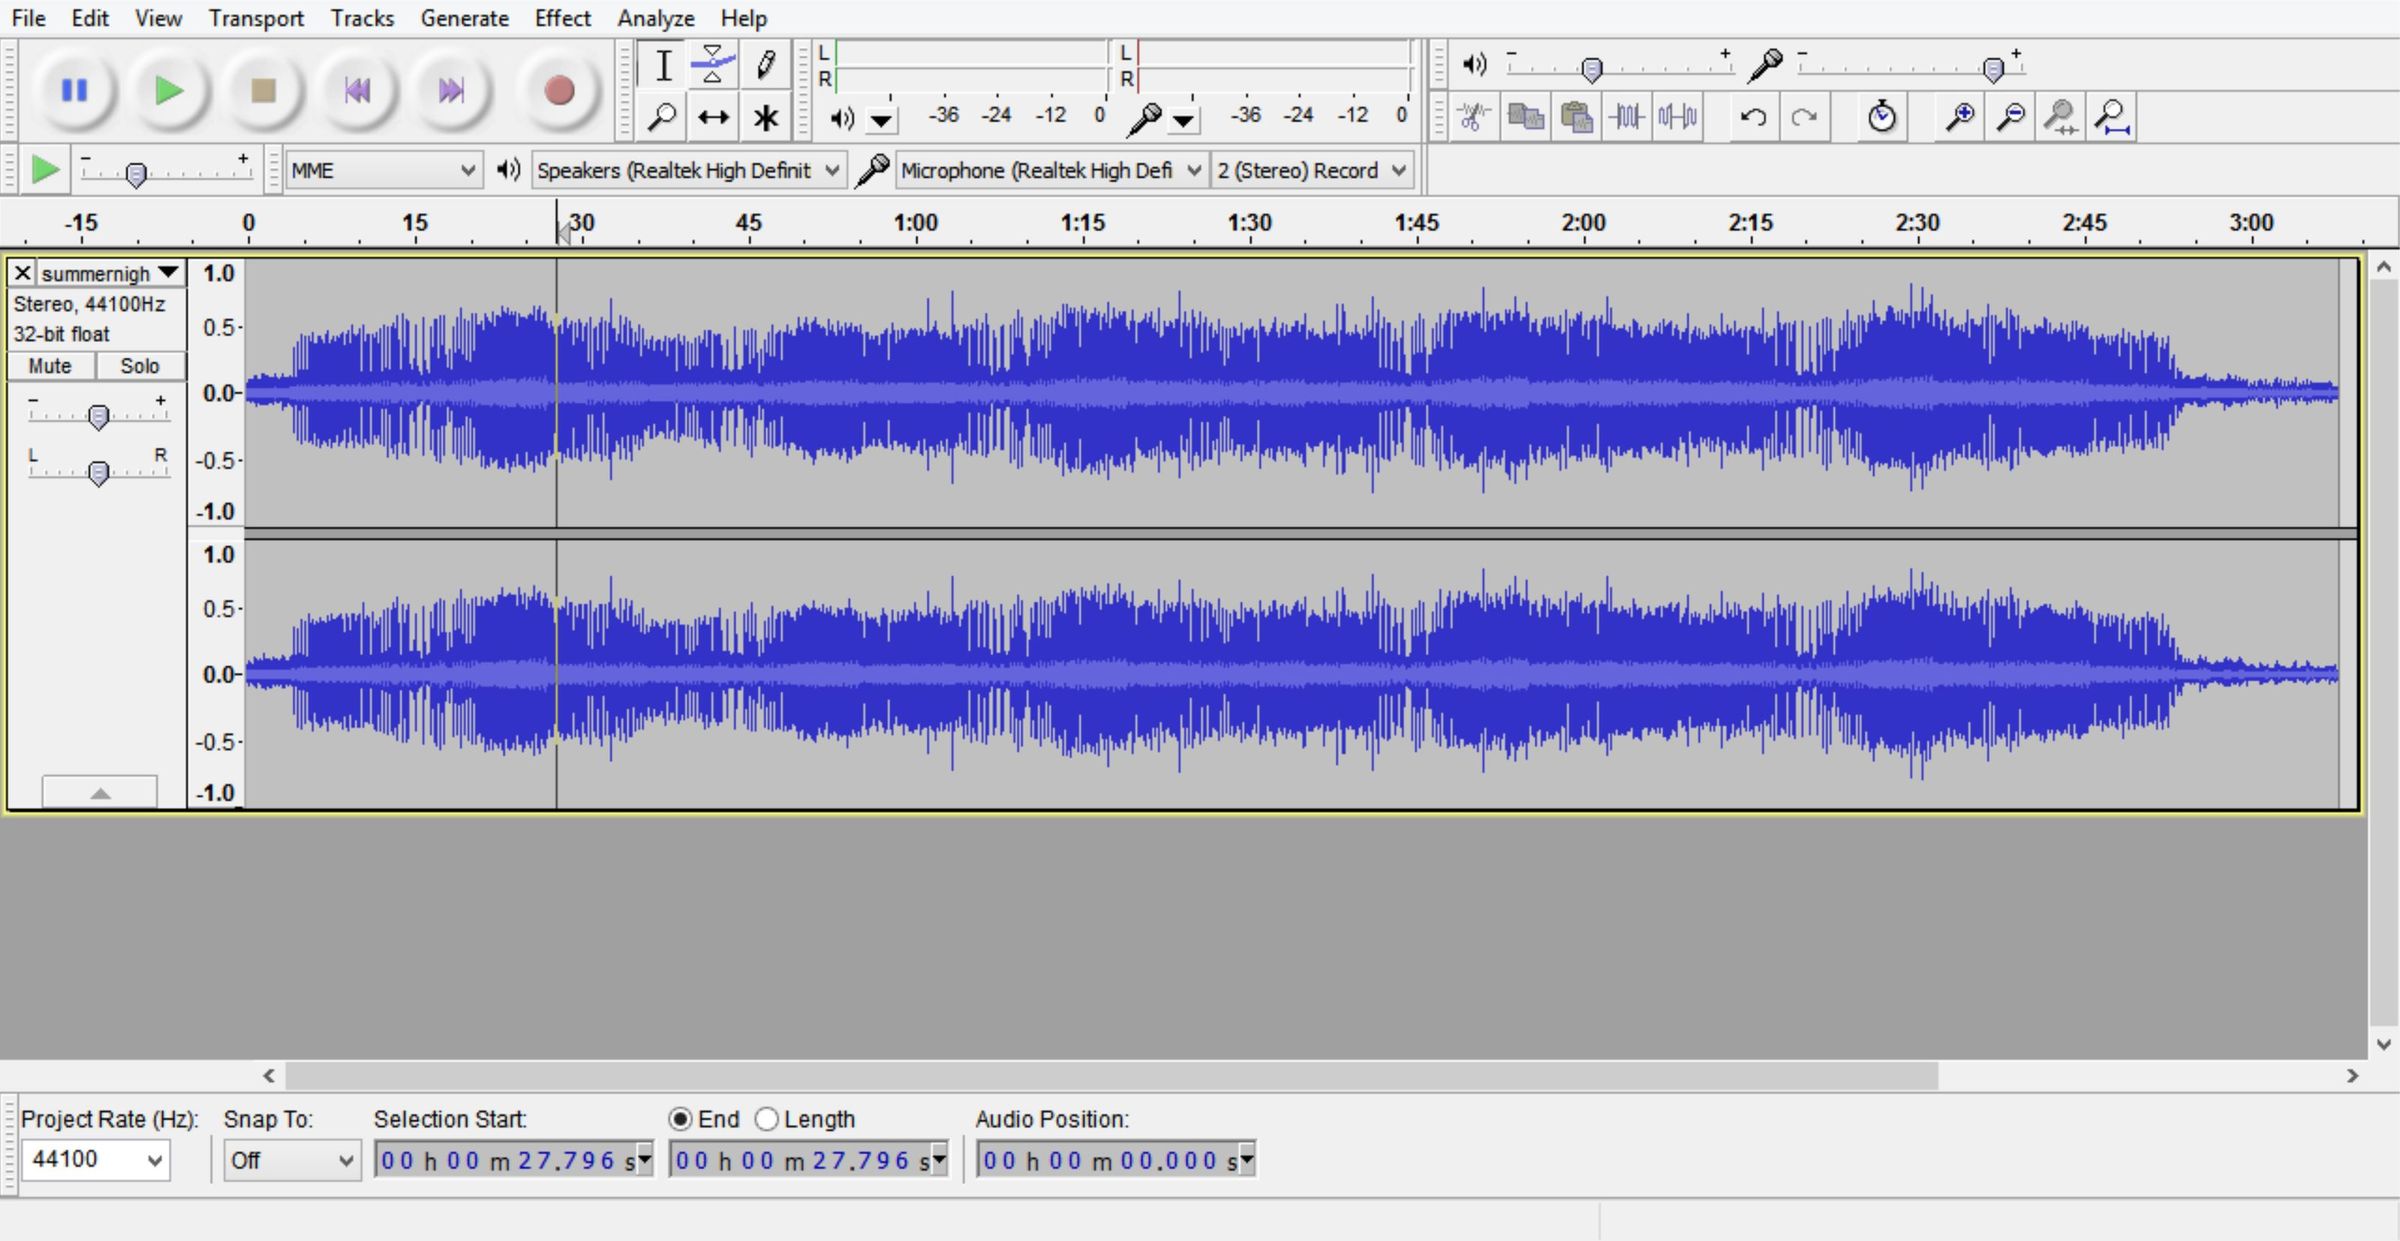Viewport: 2400px width, 1241px height.
Task: Click the Fit Project zoom icon
Action: 2112,117
